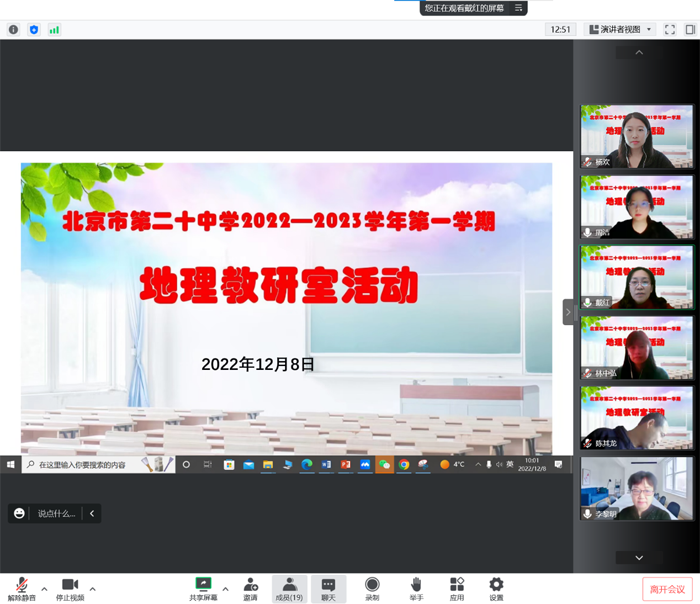Open the emoji reaction picker
Viewport: 700px width, 604px height.
pos(19,513)
